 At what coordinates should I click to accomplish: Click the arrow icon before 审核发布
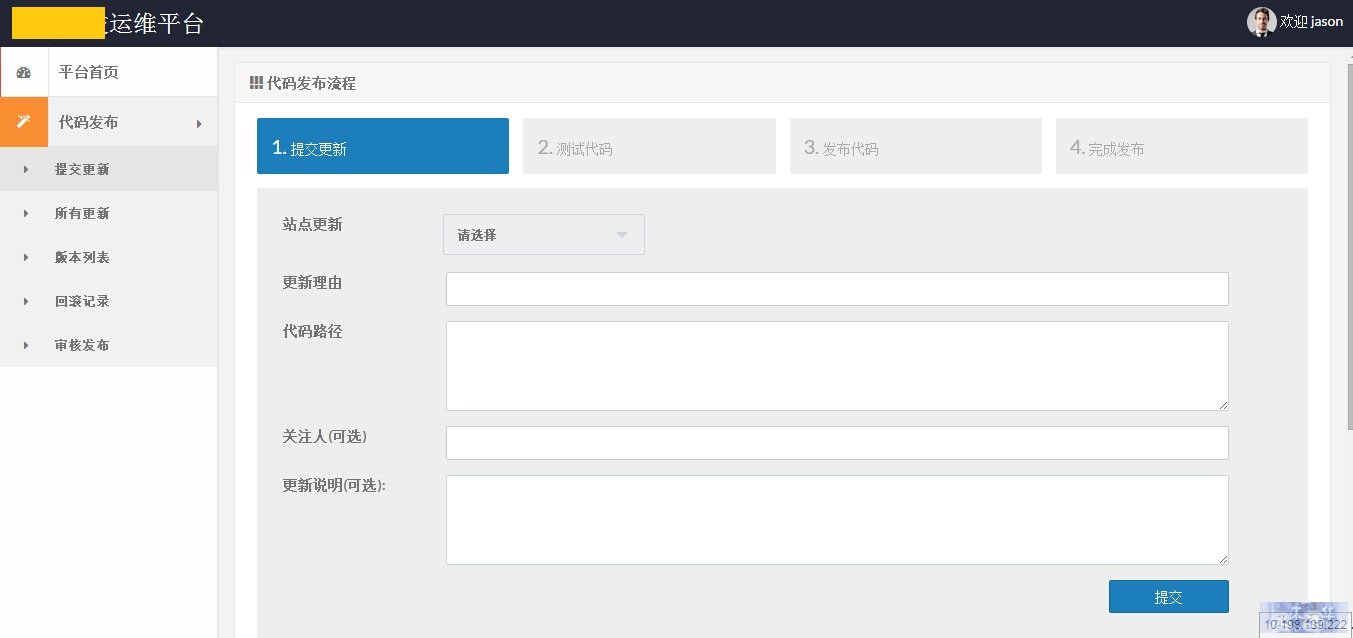pyautogui.click(x=26, y=345)
